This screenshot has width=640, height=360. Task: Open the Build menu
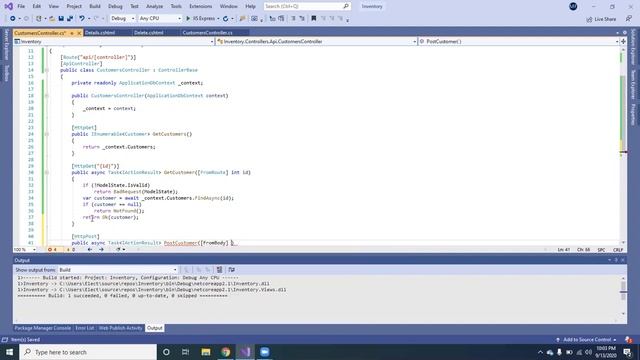point(95,7)
